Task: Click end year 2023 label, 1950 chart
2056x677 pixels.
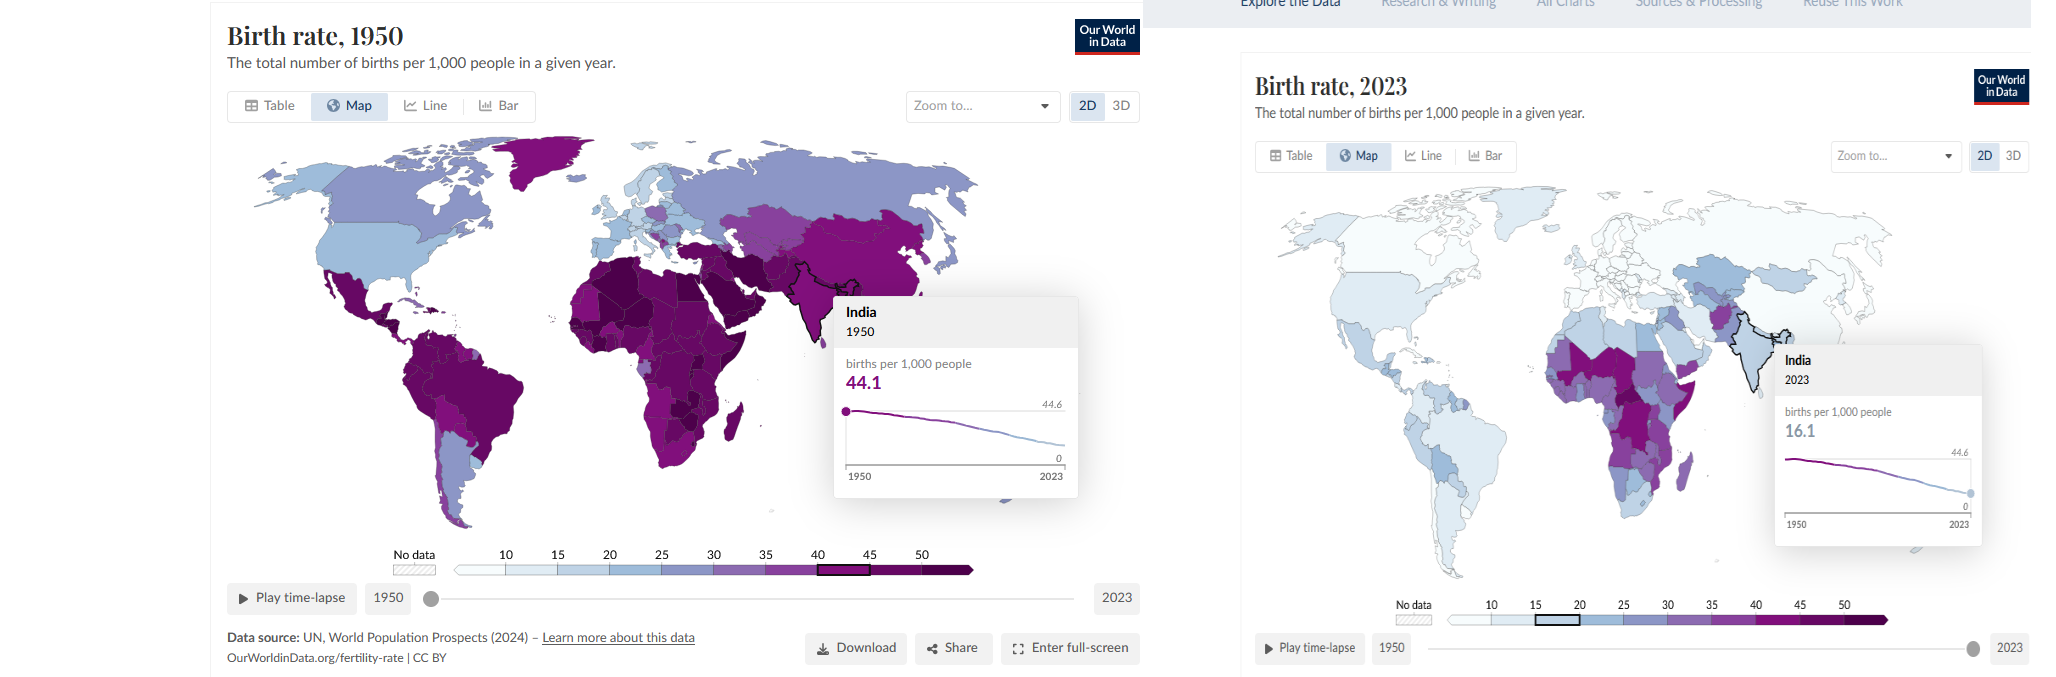Action: 1117,598
